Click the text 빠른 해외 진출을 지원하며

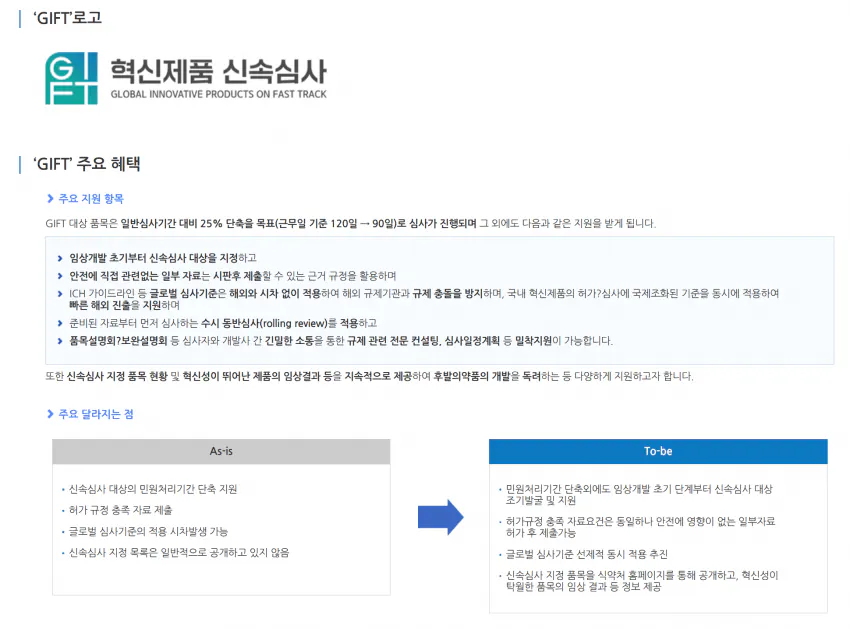(125, 305)
